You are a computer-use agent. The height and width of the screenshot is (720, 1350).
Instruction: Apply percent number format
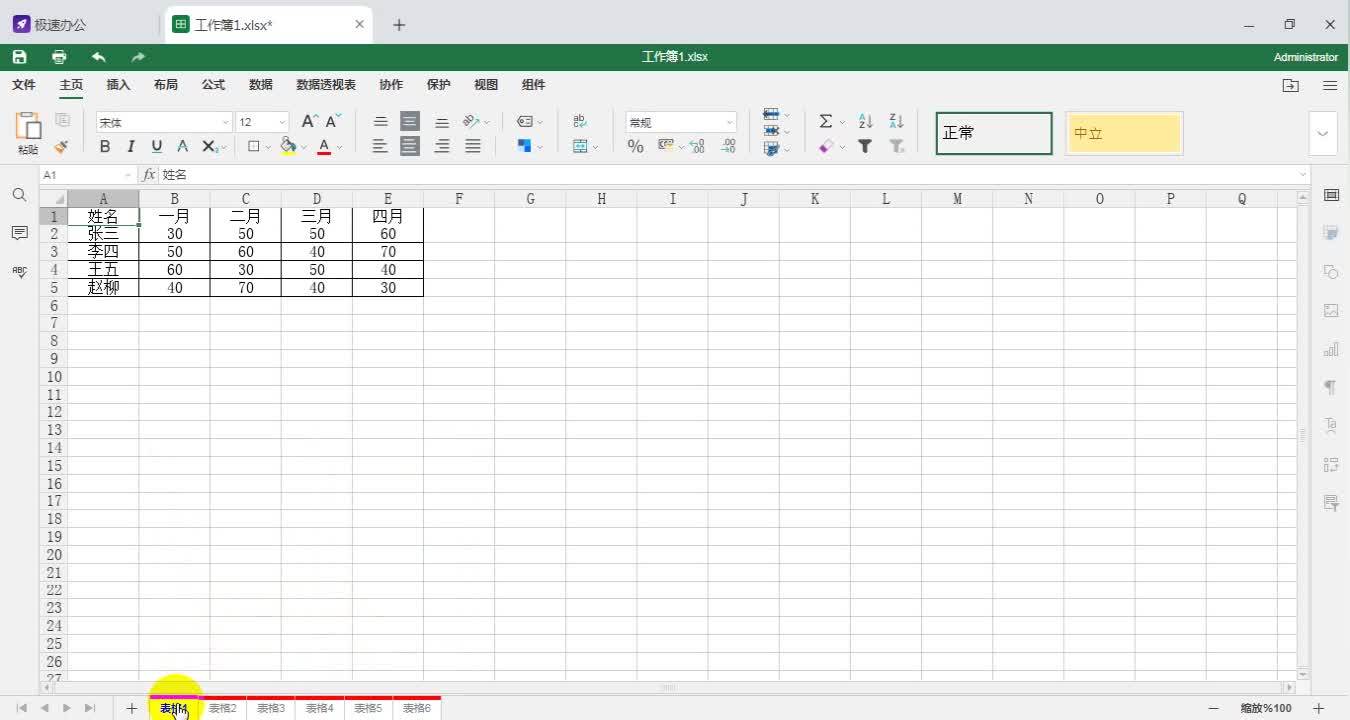point(635,146)
